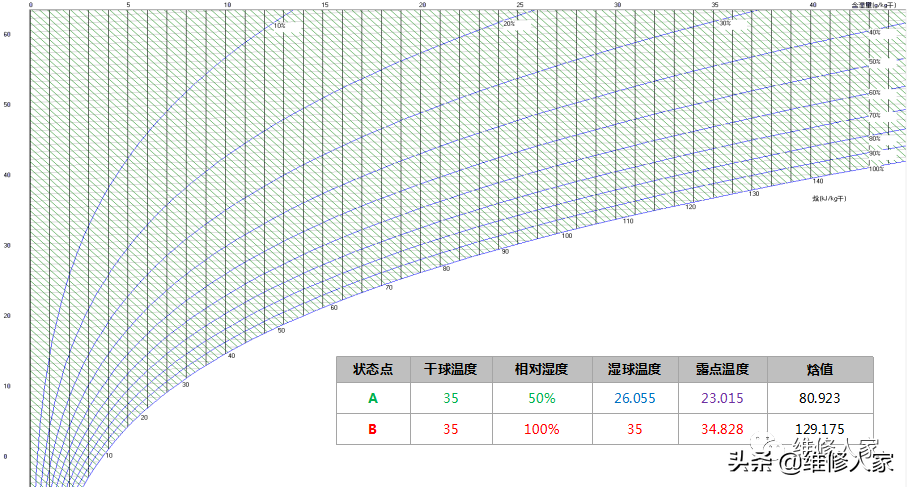Select the 34.828 dew point value
Image resolution: width=909 pixels, height=488 pixels.
coord(723,429)
